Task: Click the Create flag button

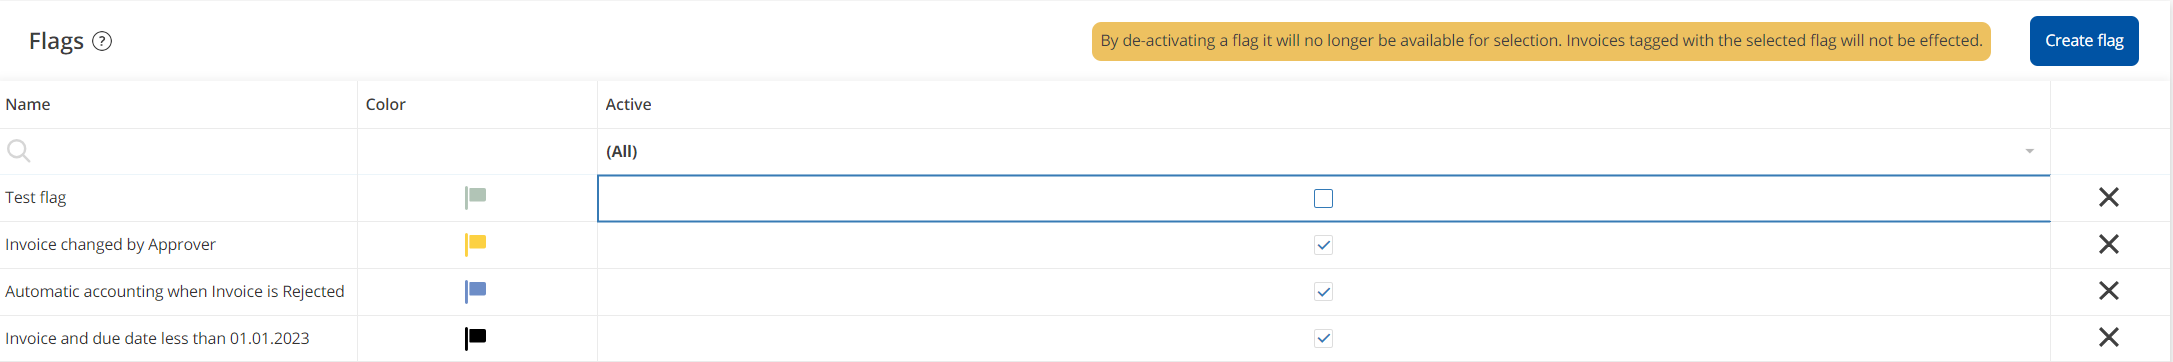Action: click(2084, 41)
